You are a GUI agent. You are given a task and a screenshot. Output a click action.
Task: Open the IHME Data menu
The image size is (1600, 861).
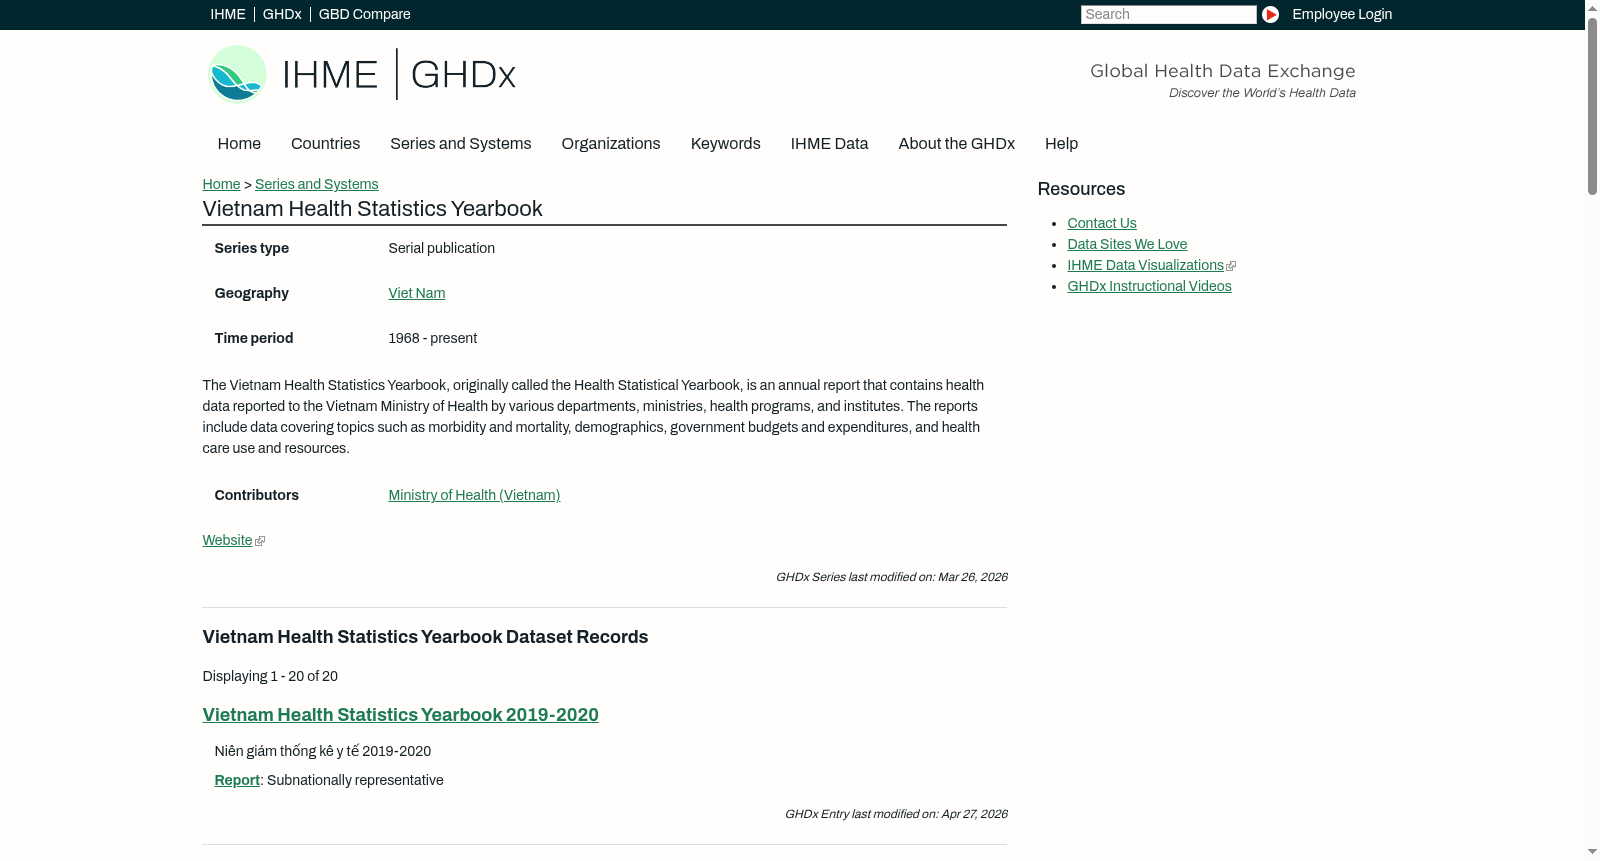click(x=829, y=144)
